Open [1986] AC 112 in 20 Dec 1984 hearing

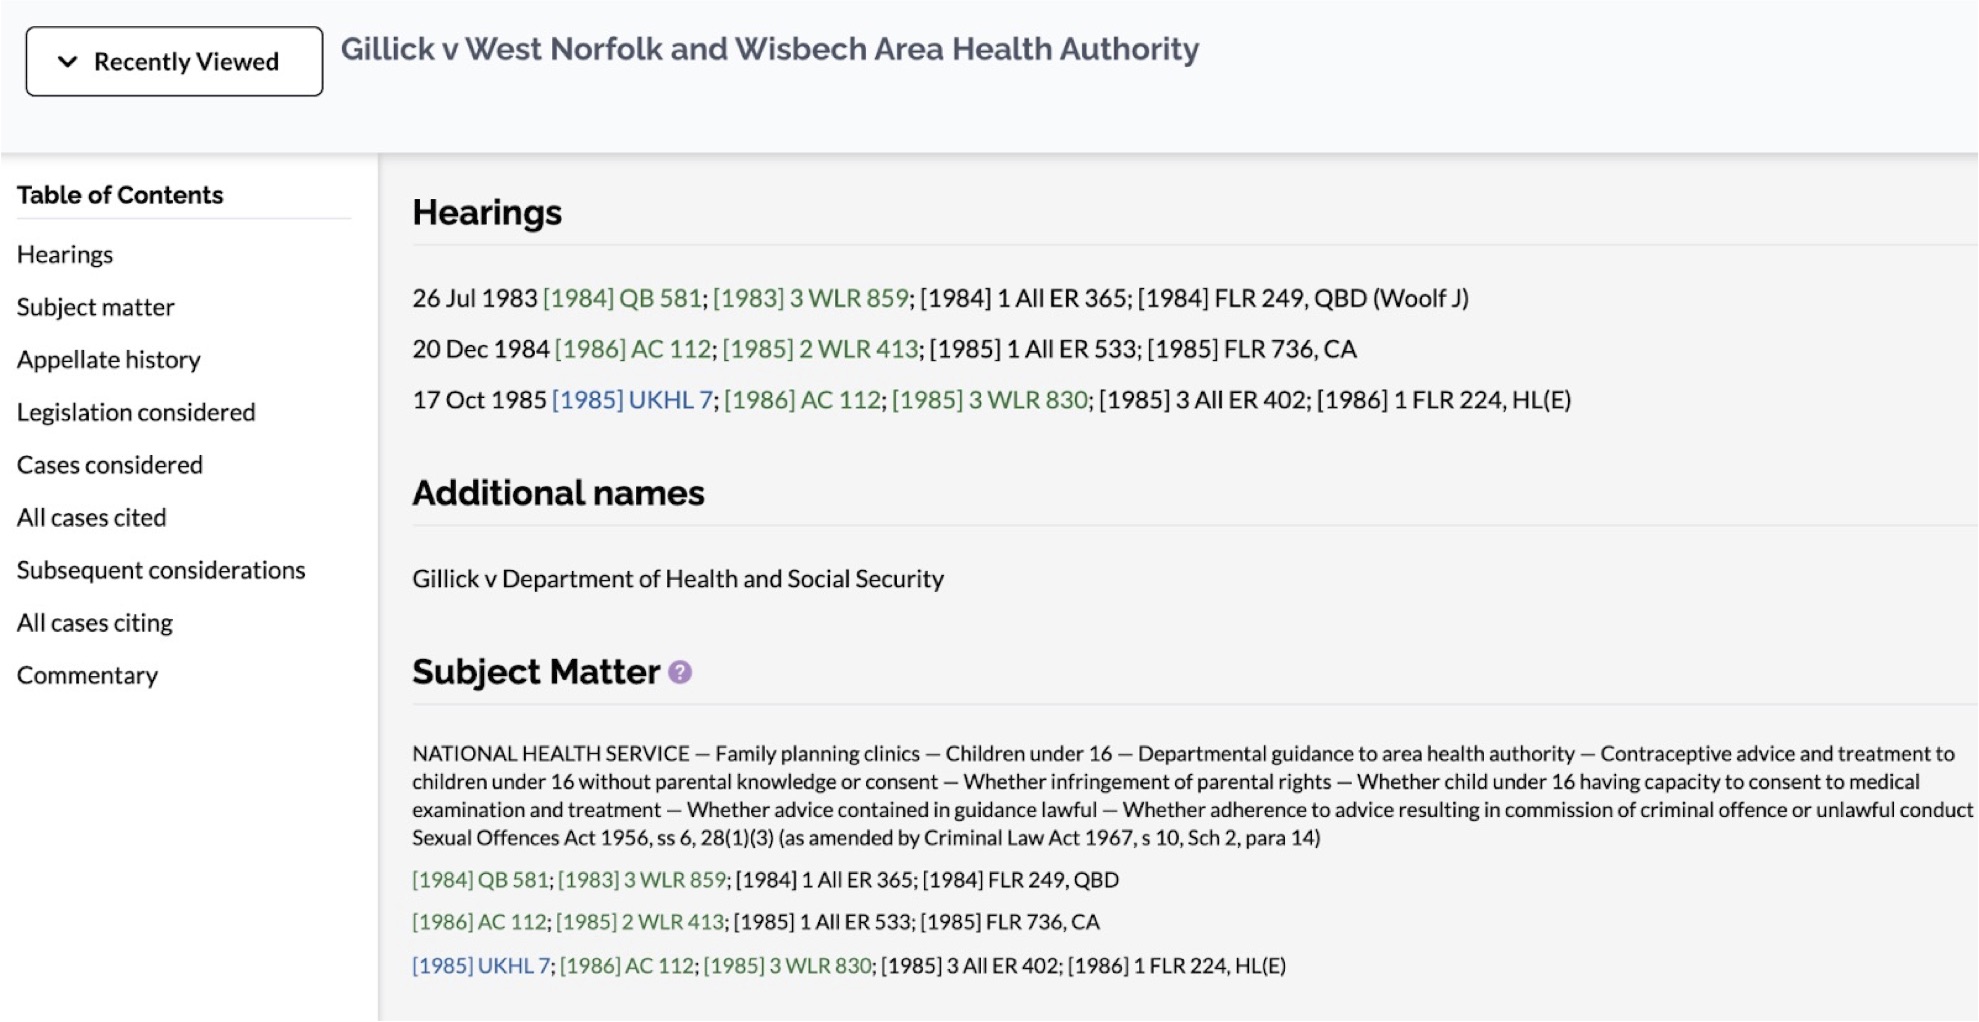point(633,349)
